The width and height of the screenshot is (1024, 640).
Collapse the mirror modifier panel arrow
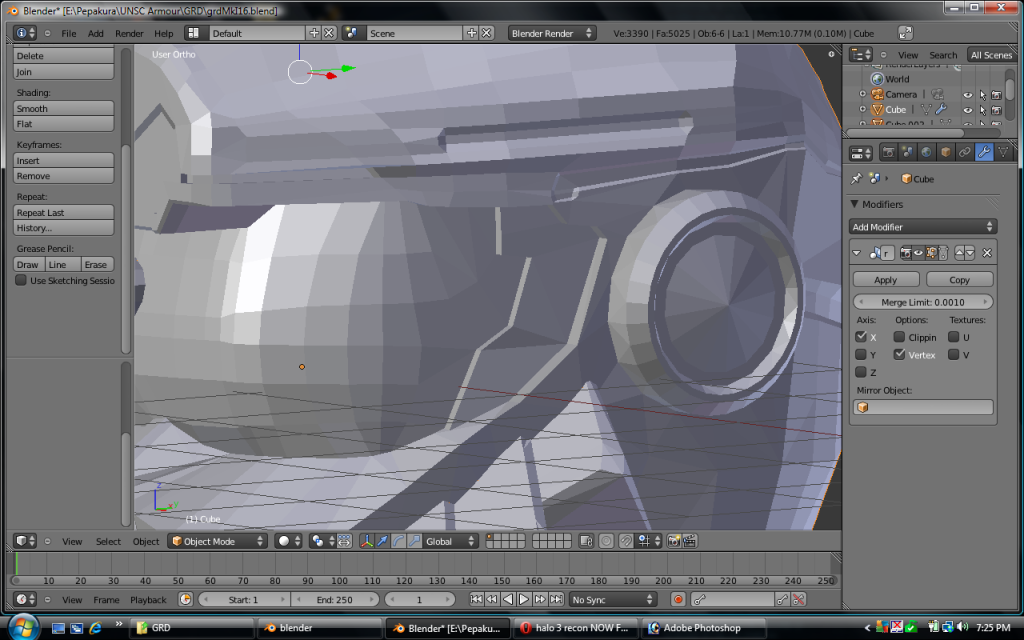point(856,253)
